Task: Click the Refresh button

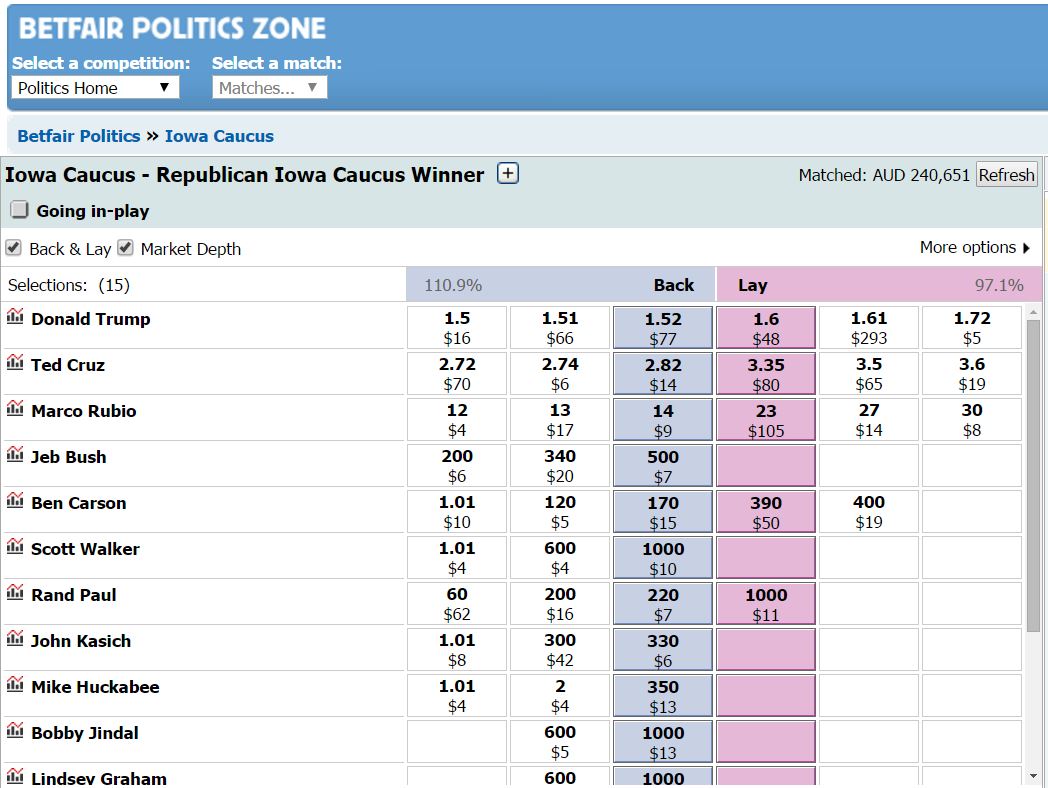Action: click(x=1007, y=174)
